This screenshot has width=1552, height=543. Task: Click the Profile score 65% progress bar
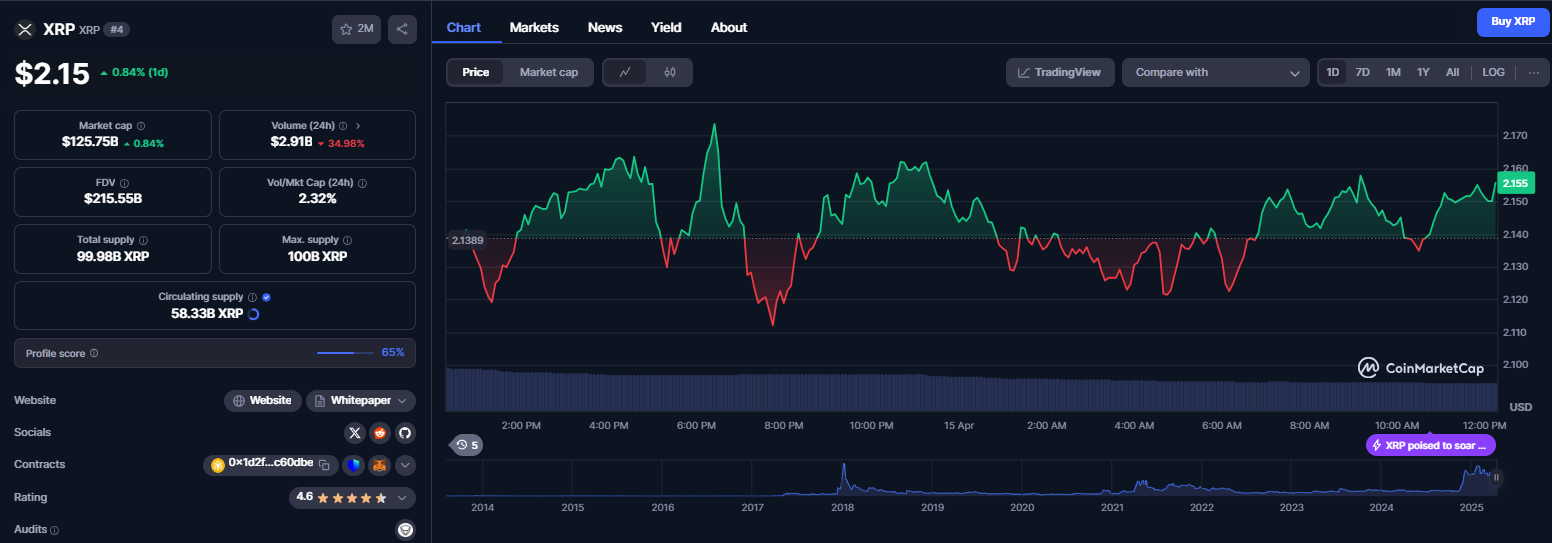tap(345, 353)
